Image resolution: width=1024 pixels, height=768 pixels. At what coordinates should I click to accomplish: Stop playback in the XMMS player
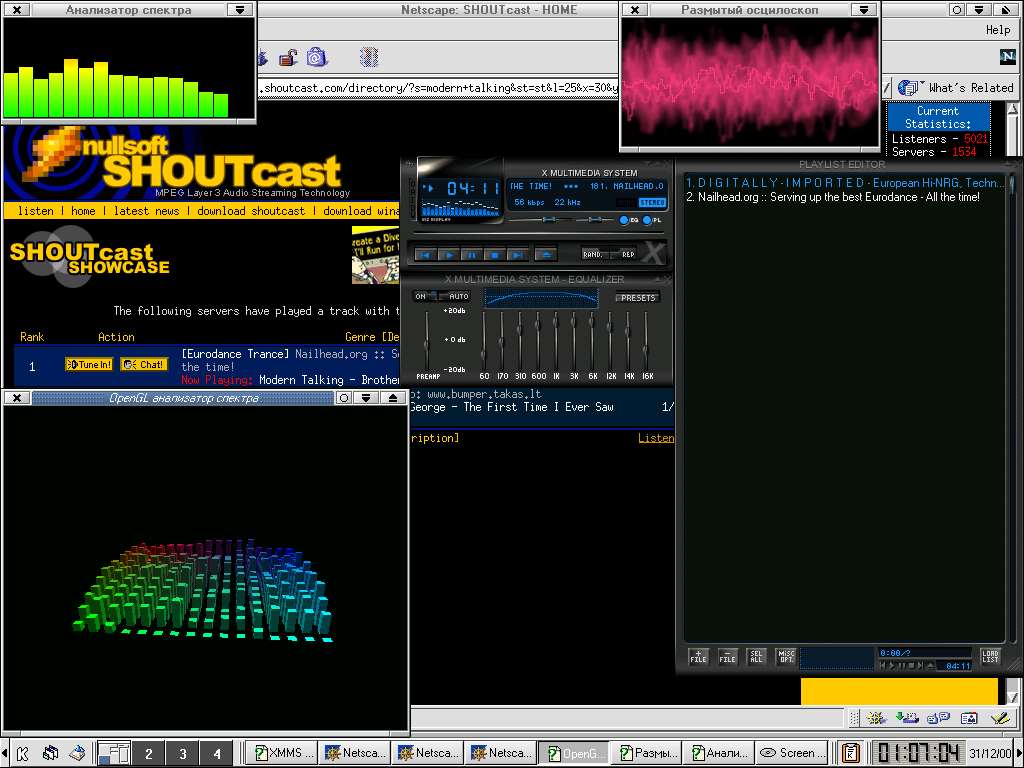pos(494,254)
